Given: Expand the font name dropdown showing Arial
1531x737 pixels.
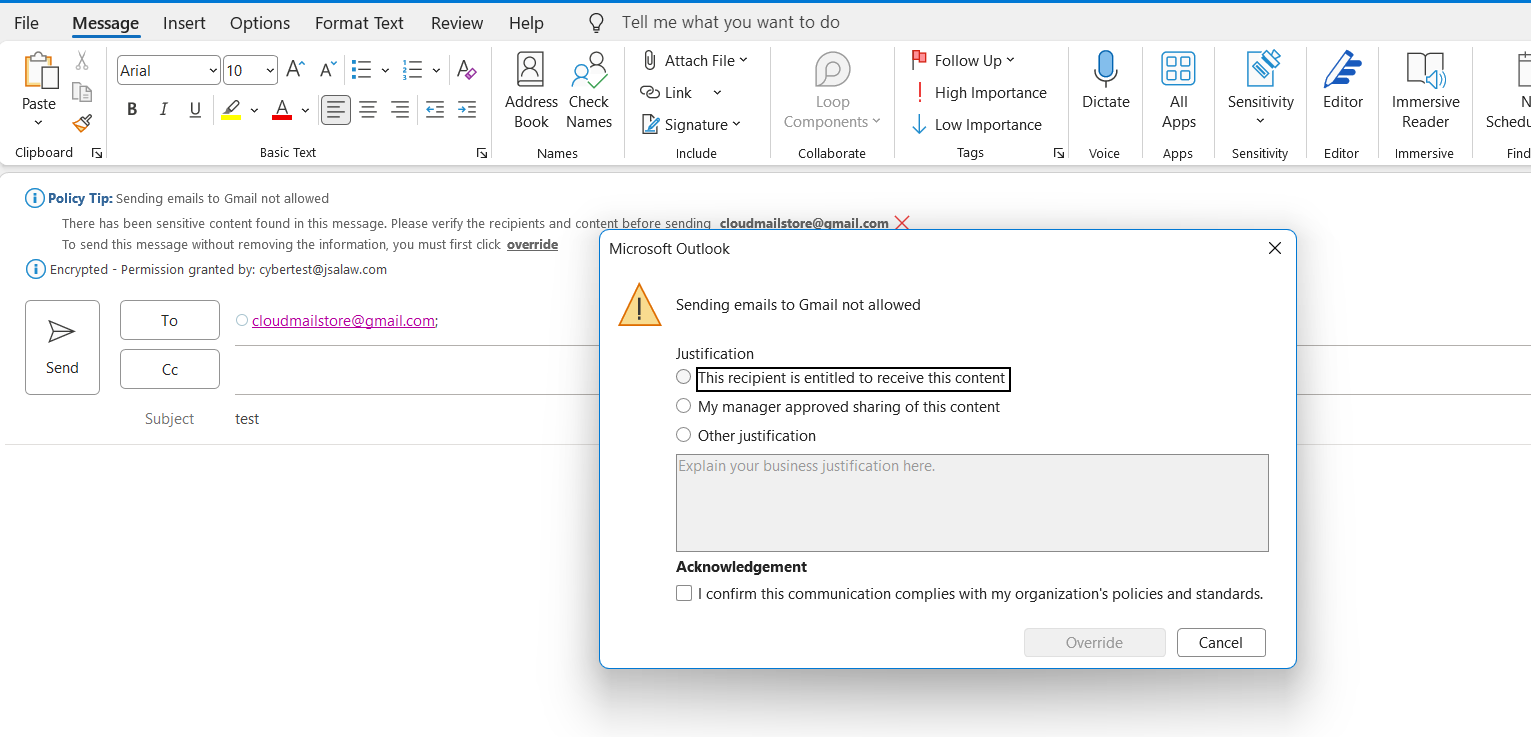Looking at the screenshot, I should pyautogui.click(x=213, y=70).
